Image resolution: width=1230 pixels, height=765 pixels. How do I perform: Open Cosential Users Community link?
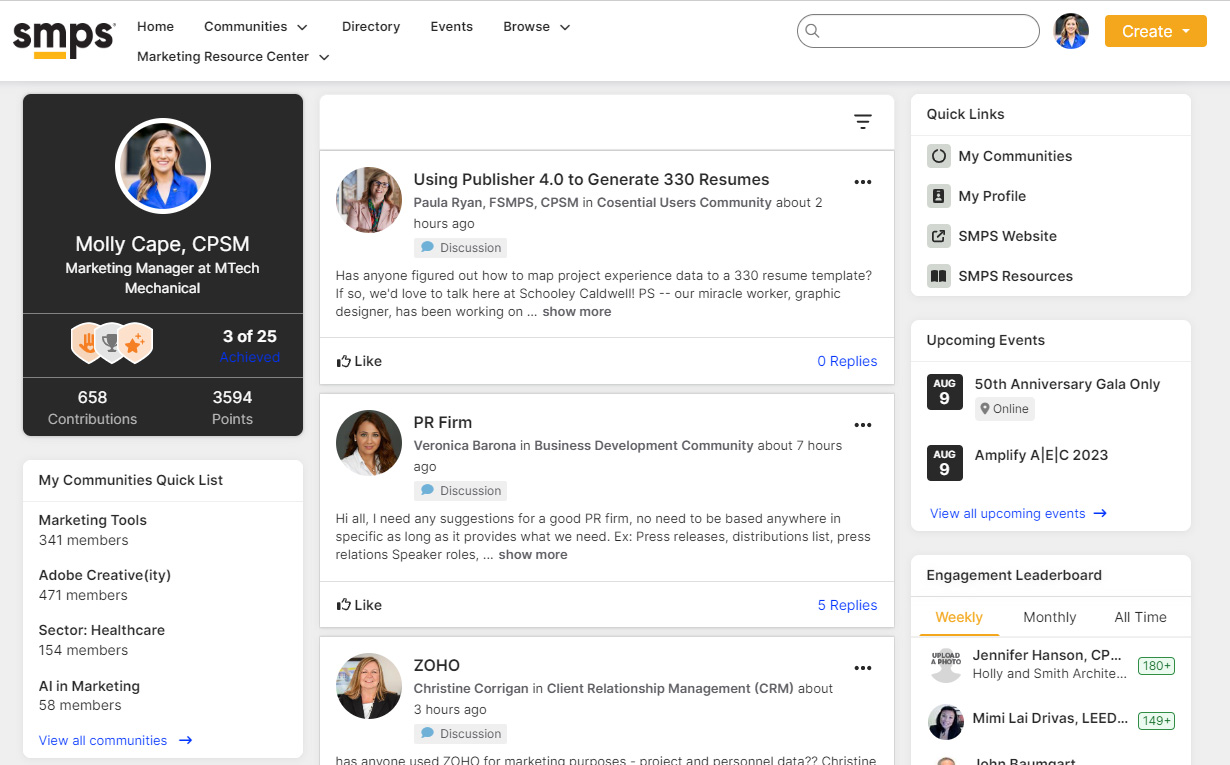click(x=684, y=203)
